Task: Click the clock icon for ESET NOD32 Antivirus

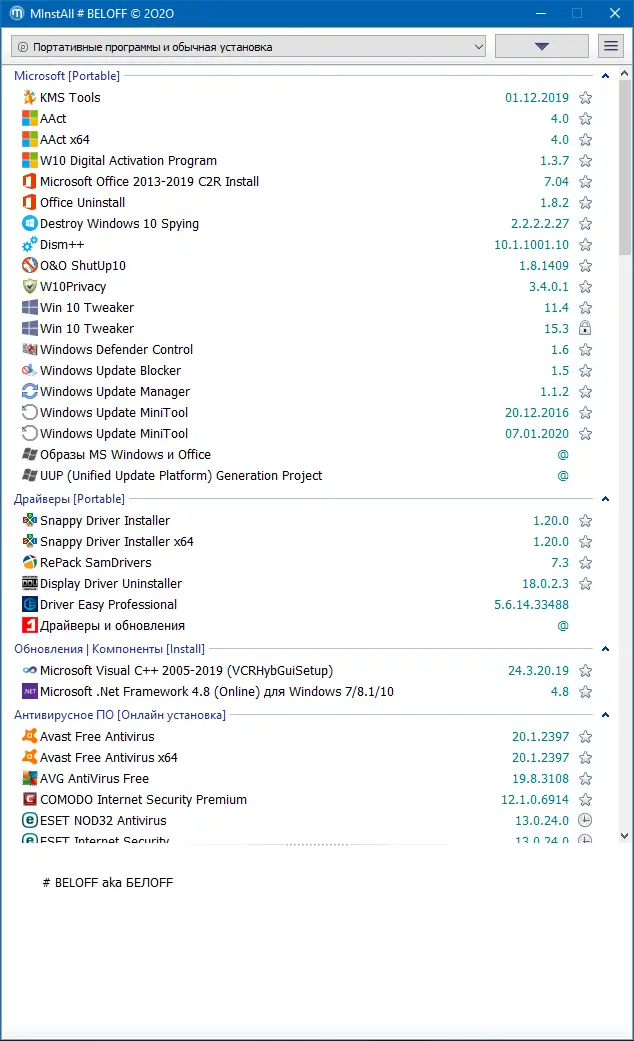Action: (585, 820)
